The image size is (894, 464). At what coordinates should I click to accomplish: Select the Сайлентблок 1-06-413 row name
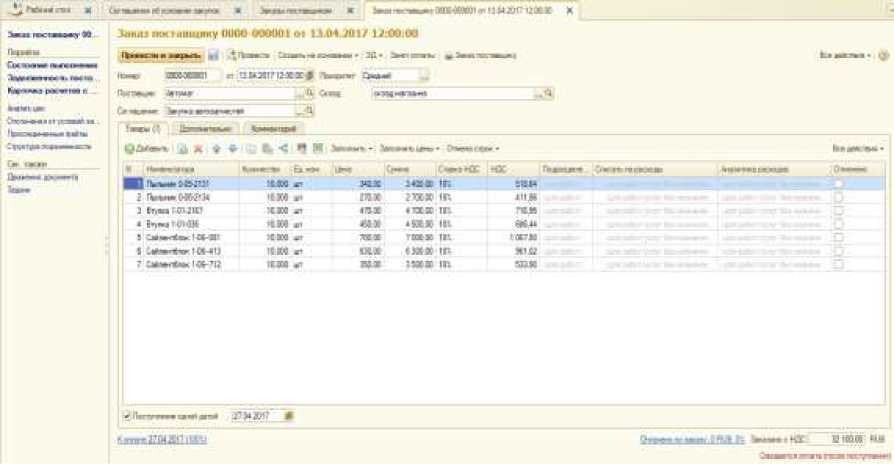coord(183,251)
